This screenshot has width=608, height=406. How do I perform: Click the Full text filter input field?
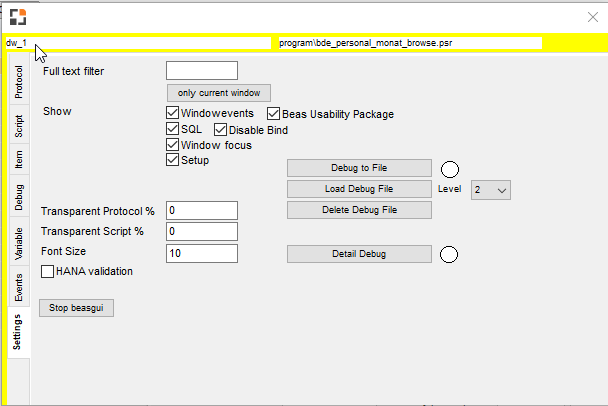pyautogui.click(x=201, y=71)
